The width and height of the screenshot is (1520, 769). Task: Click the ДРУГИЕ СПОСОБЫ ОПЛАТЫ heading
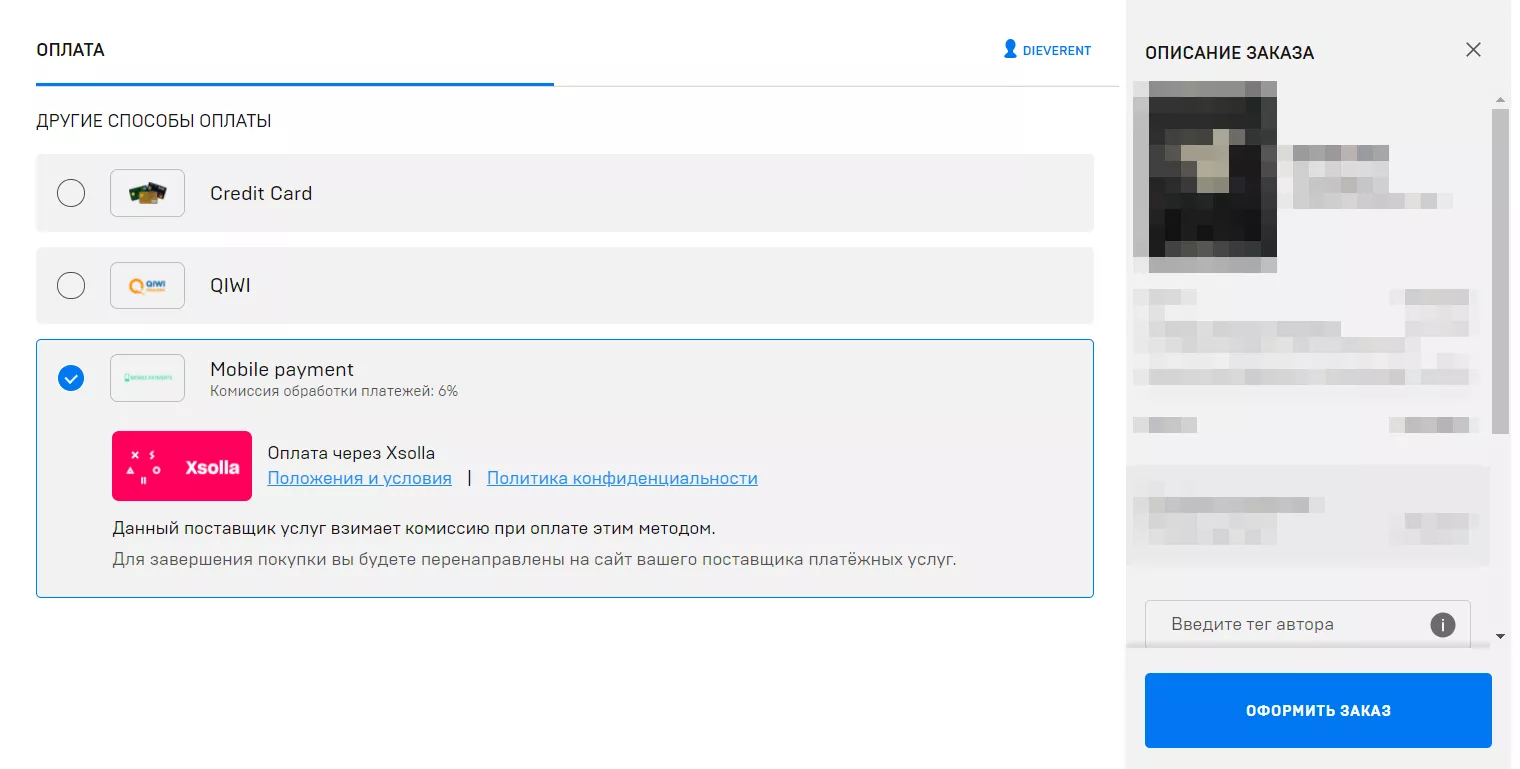click(154, 121)
